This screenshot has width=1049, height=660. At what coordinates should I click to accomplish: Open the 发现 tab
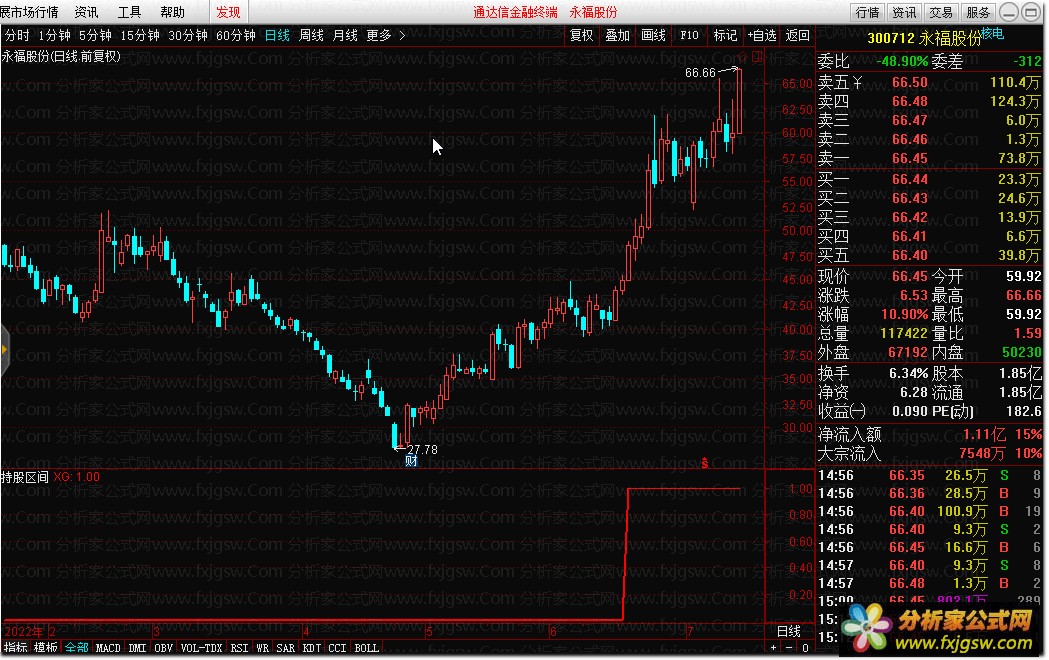click(x=228, y=12)
